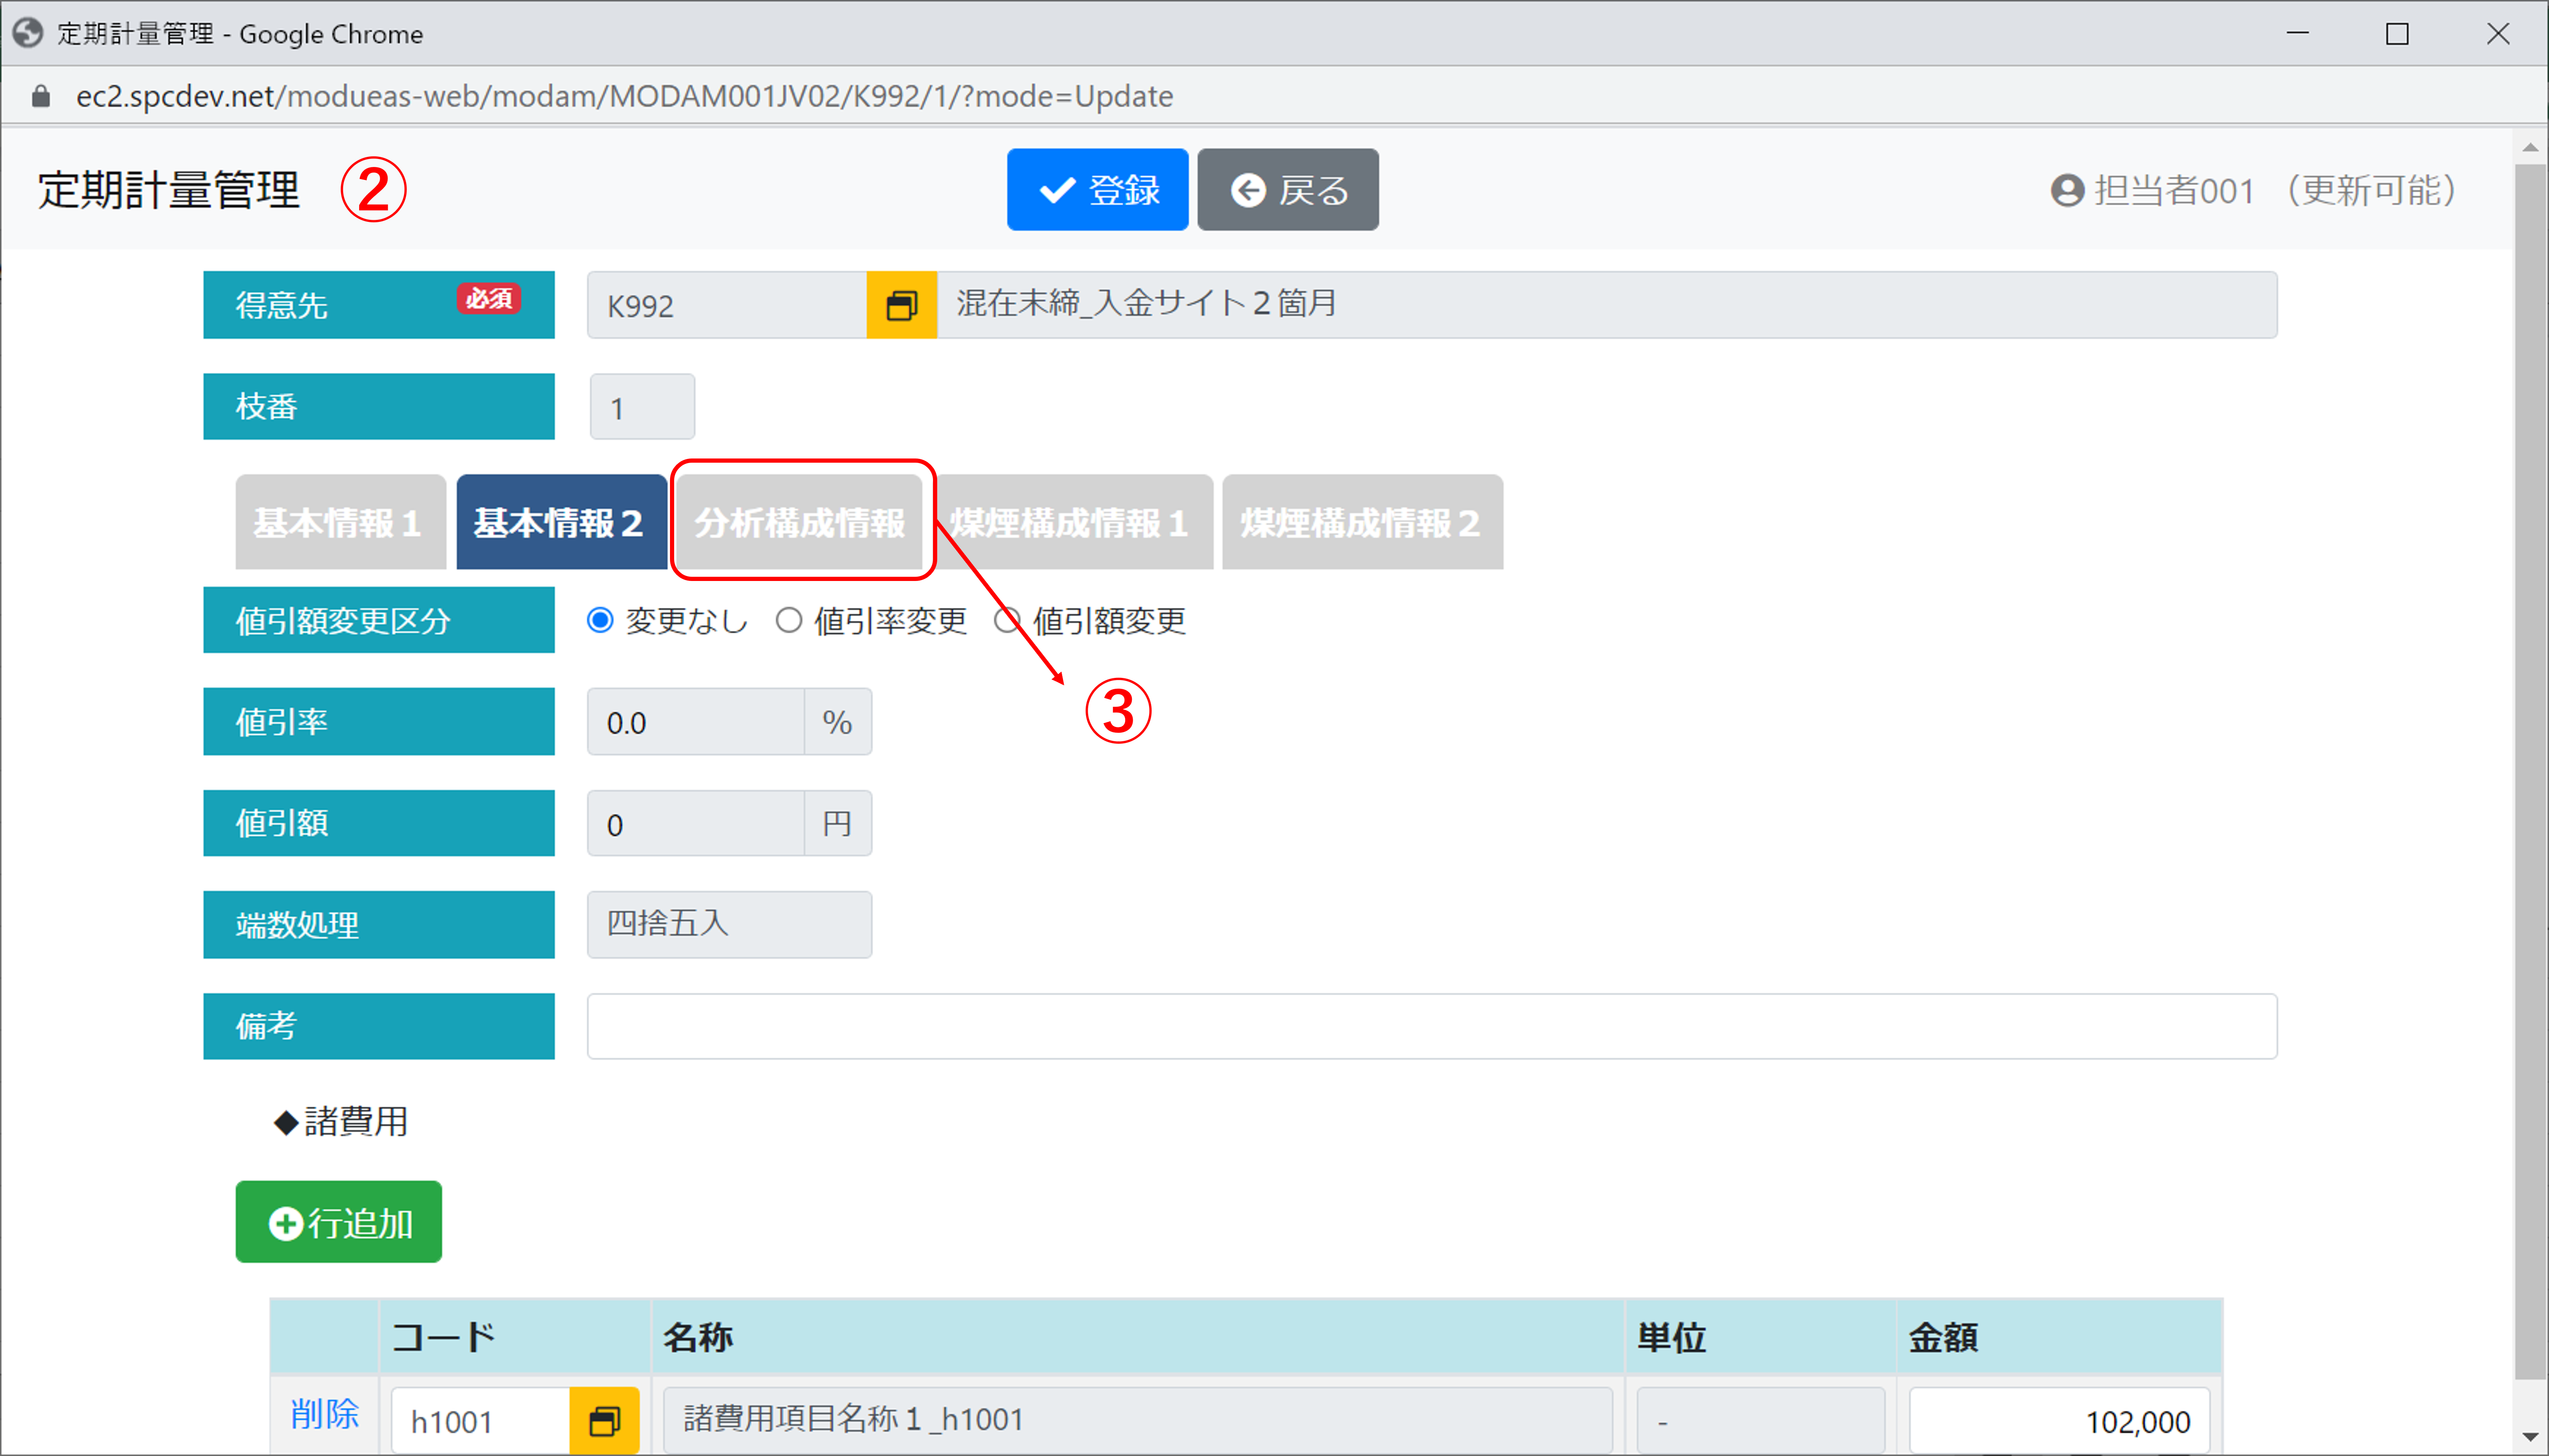
Task: Open the 分析構成情報 tab
Action: click(x=799, y=522)
